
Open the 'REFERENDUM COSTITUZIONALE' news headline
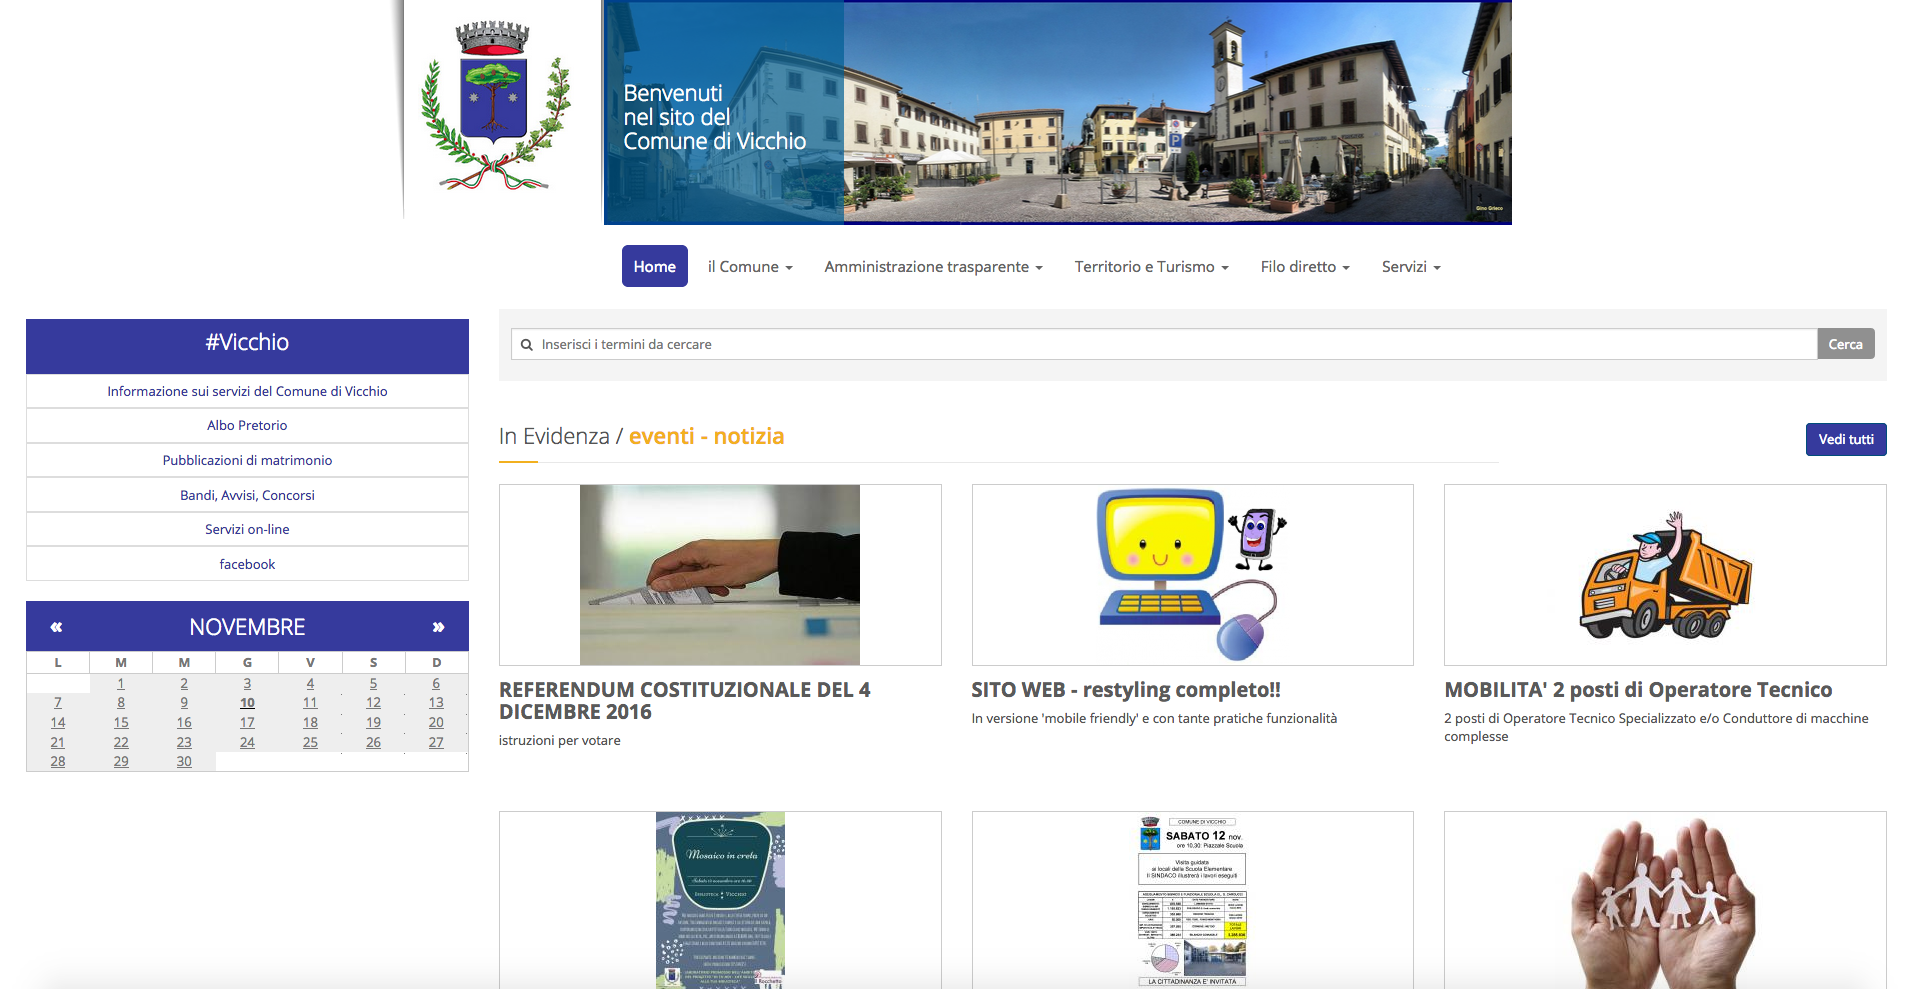[684, 700]
